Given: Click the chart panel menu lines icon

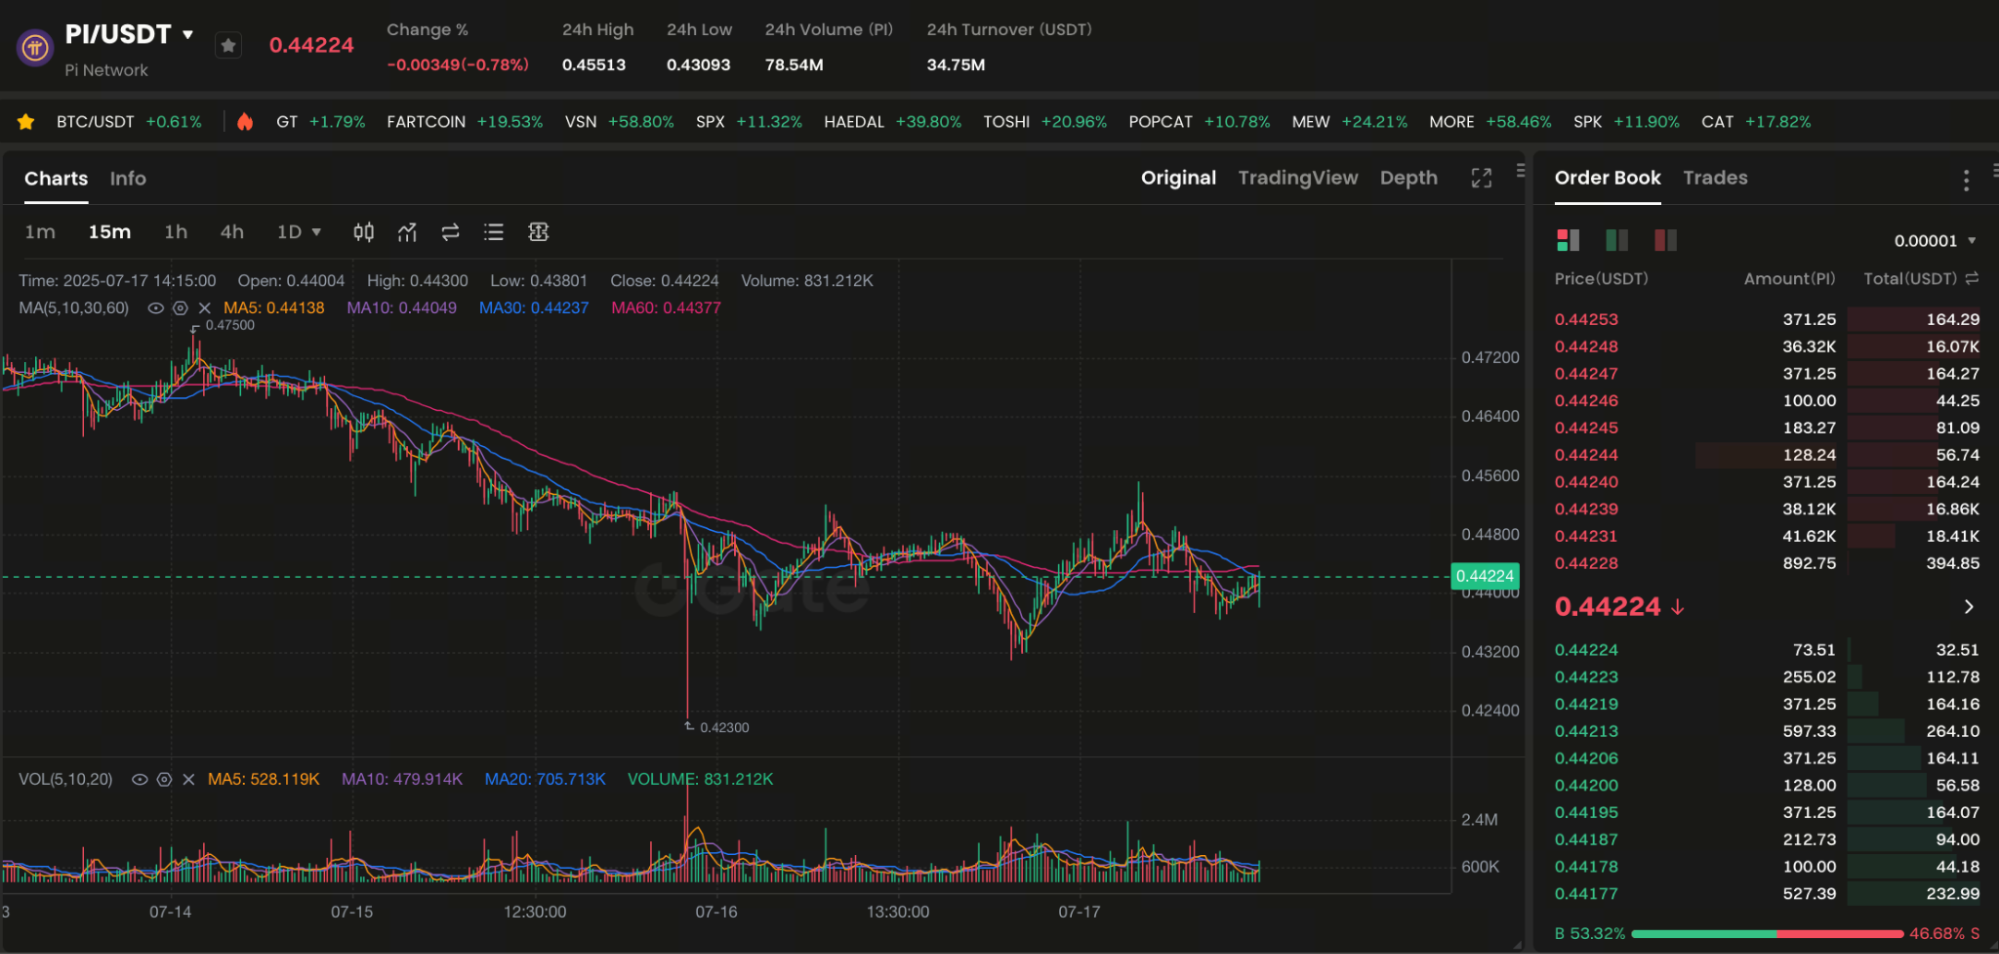Looking at the screenshot, I should click(1520, 171).
